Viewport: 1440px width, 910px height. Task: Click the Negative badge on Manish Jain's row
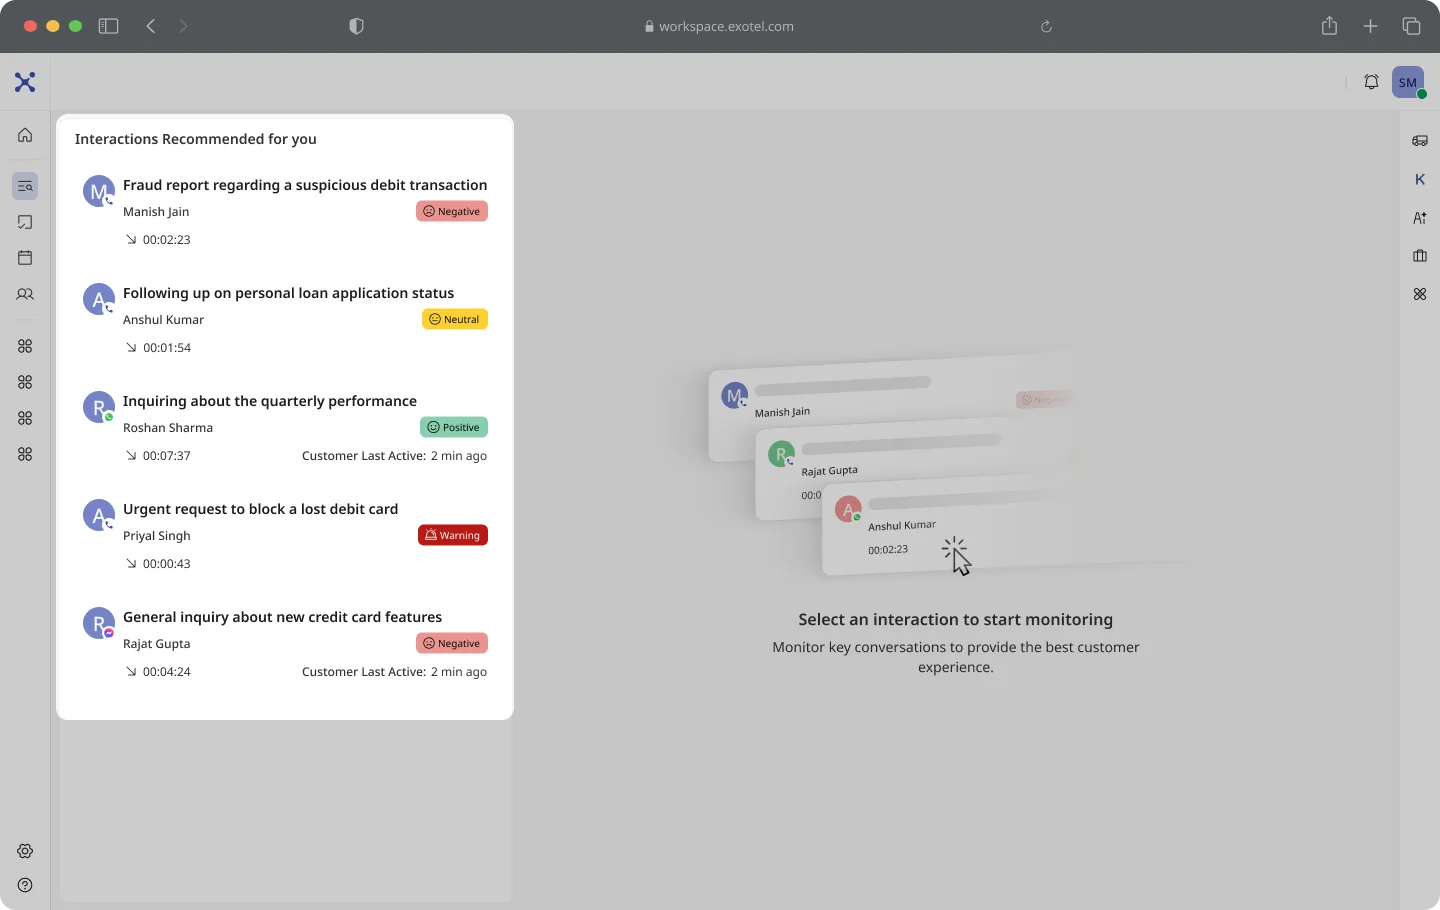pyautogui.click(x=452, y=211)
